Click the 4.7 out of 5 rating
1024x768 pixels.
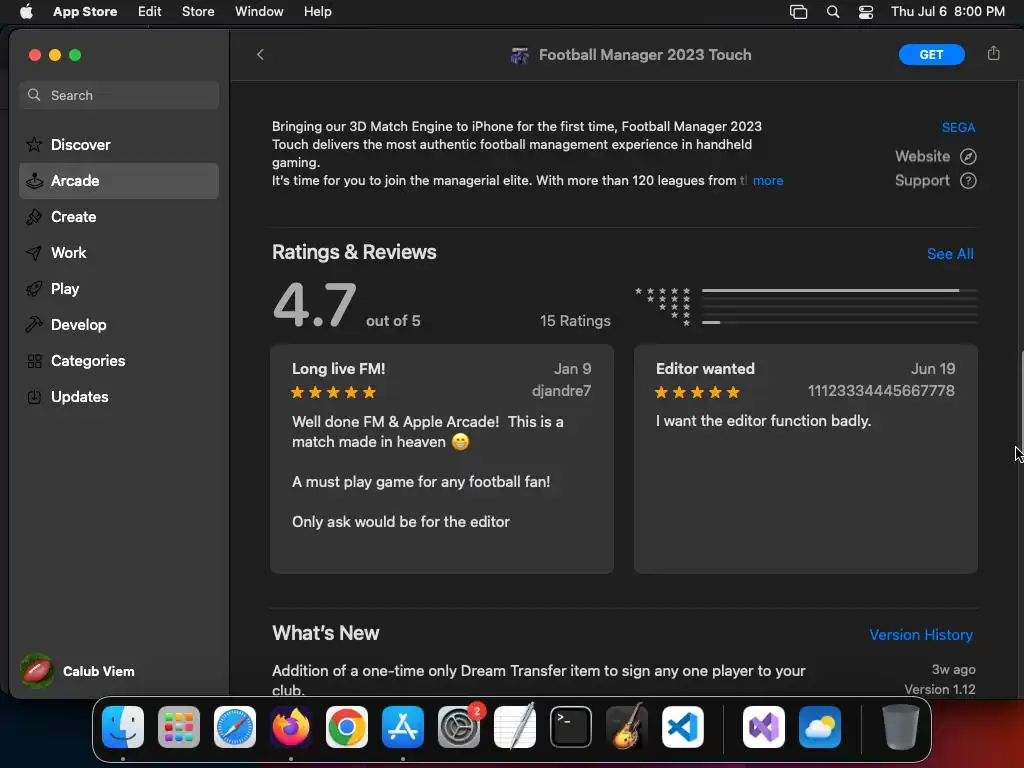347,305
